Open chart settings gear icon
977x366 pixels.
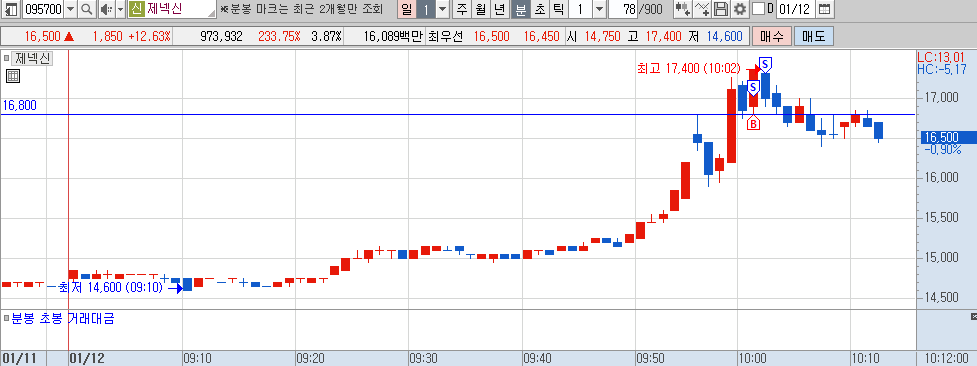740,9
